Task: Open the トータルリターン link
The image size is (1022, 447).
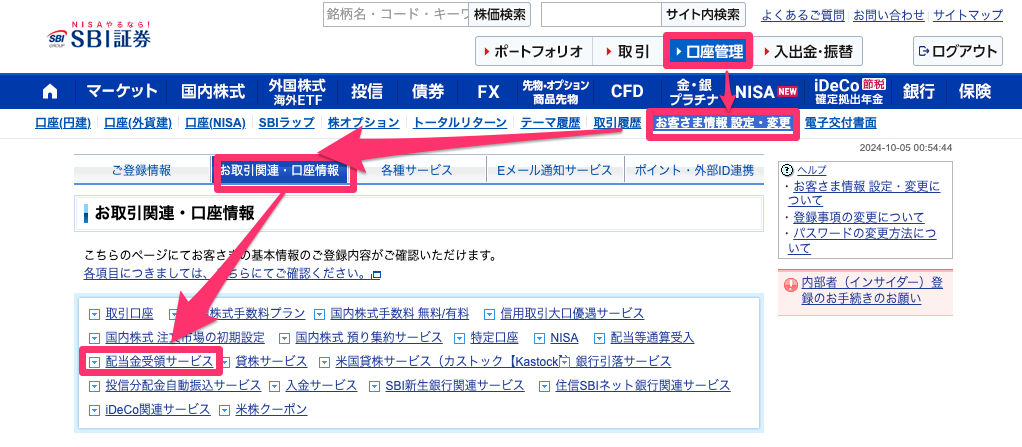Action: 461,123
